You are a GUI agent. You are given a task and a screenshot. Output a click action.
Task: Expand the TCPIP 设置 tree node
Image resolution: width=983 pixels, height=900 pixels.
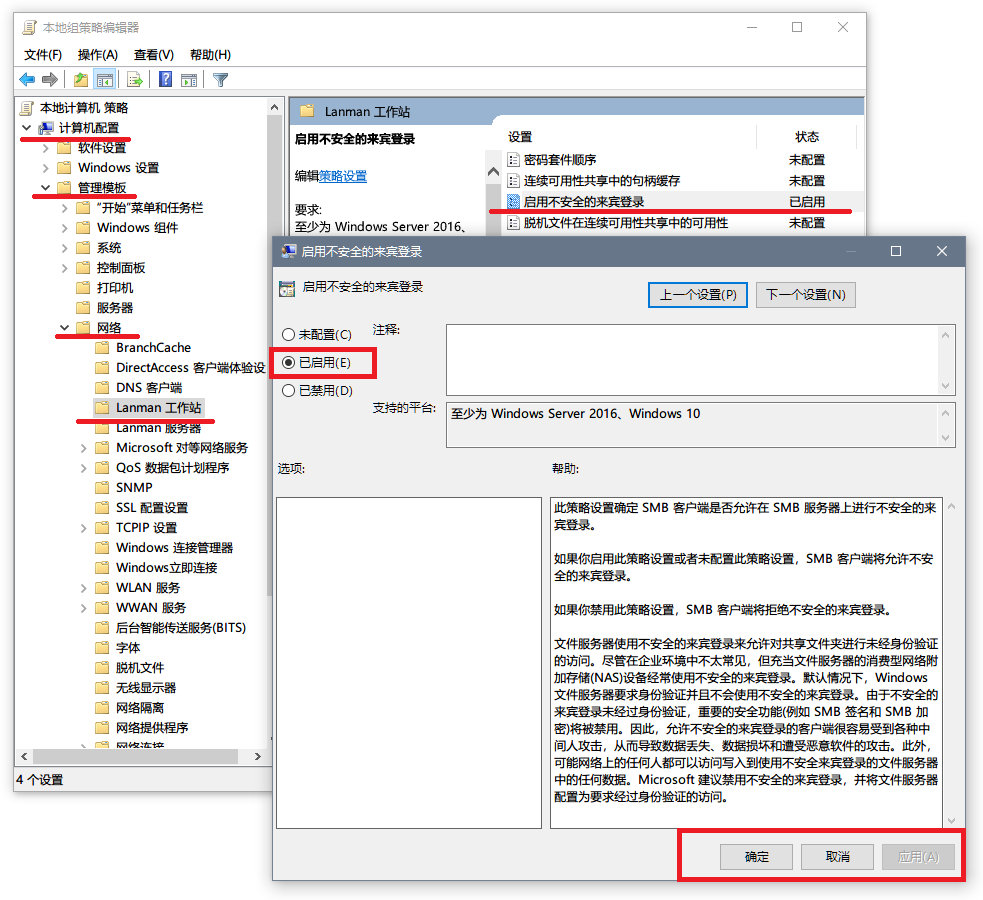(x=83, y=528)
